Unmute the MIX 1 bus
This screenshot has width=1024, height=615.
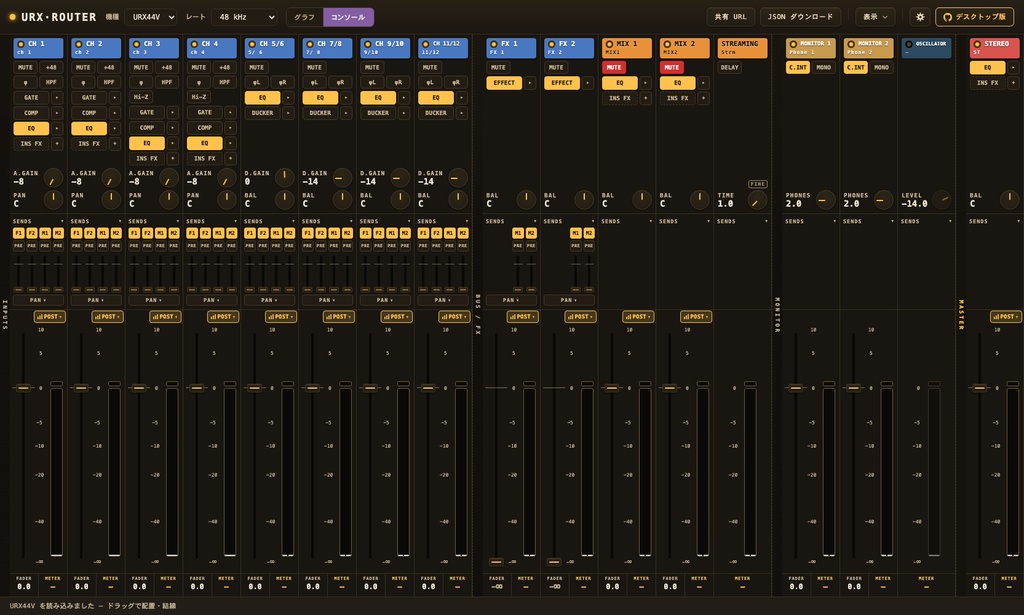(614, 67)
